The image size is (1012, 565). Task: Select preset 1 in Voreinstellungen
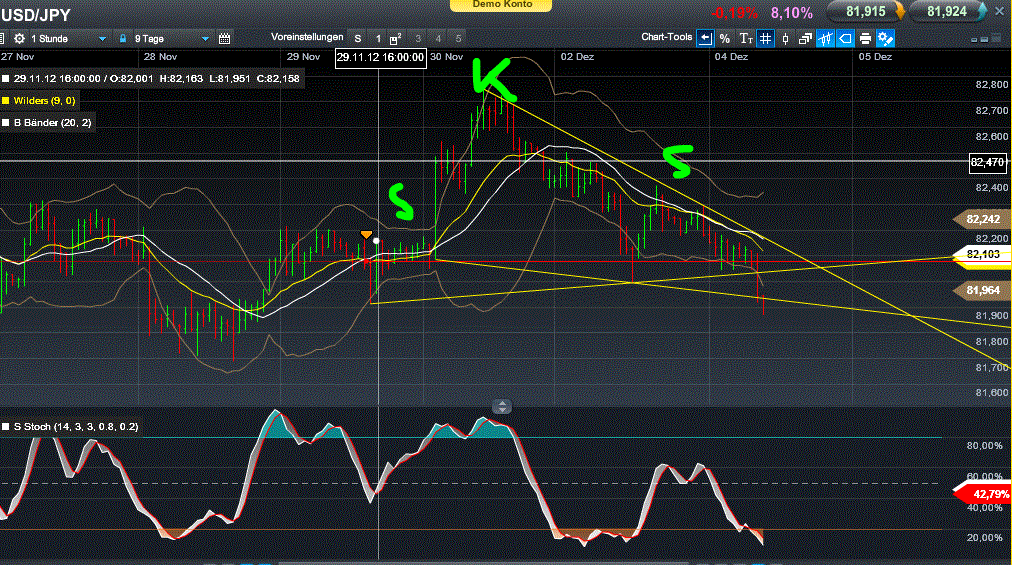point(377,38)
